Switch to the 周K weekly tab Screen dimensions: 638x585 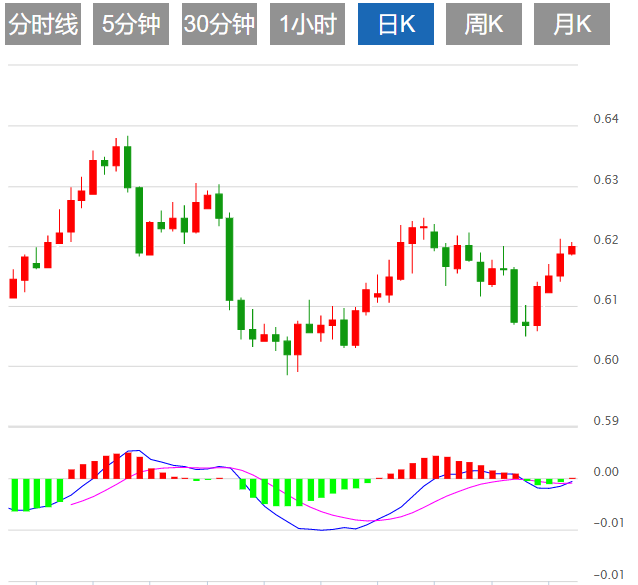pyautogui.click(x=483, y=25)
